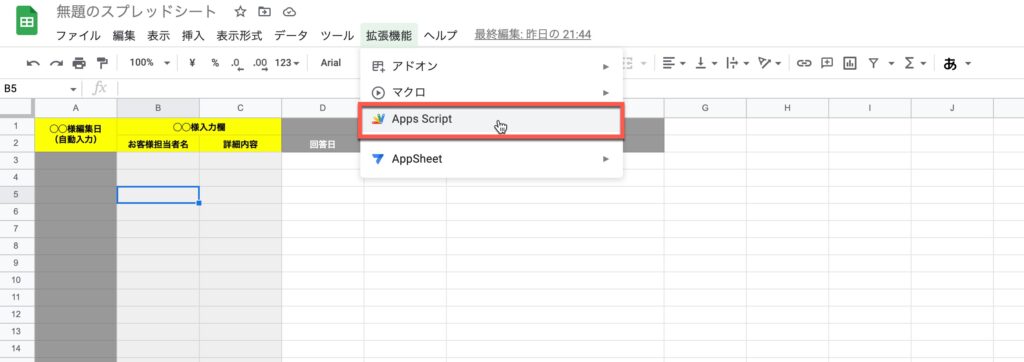Viewport: 1024px width, 362px height.
Task: Format cell as percent
Action: [215, 63]
